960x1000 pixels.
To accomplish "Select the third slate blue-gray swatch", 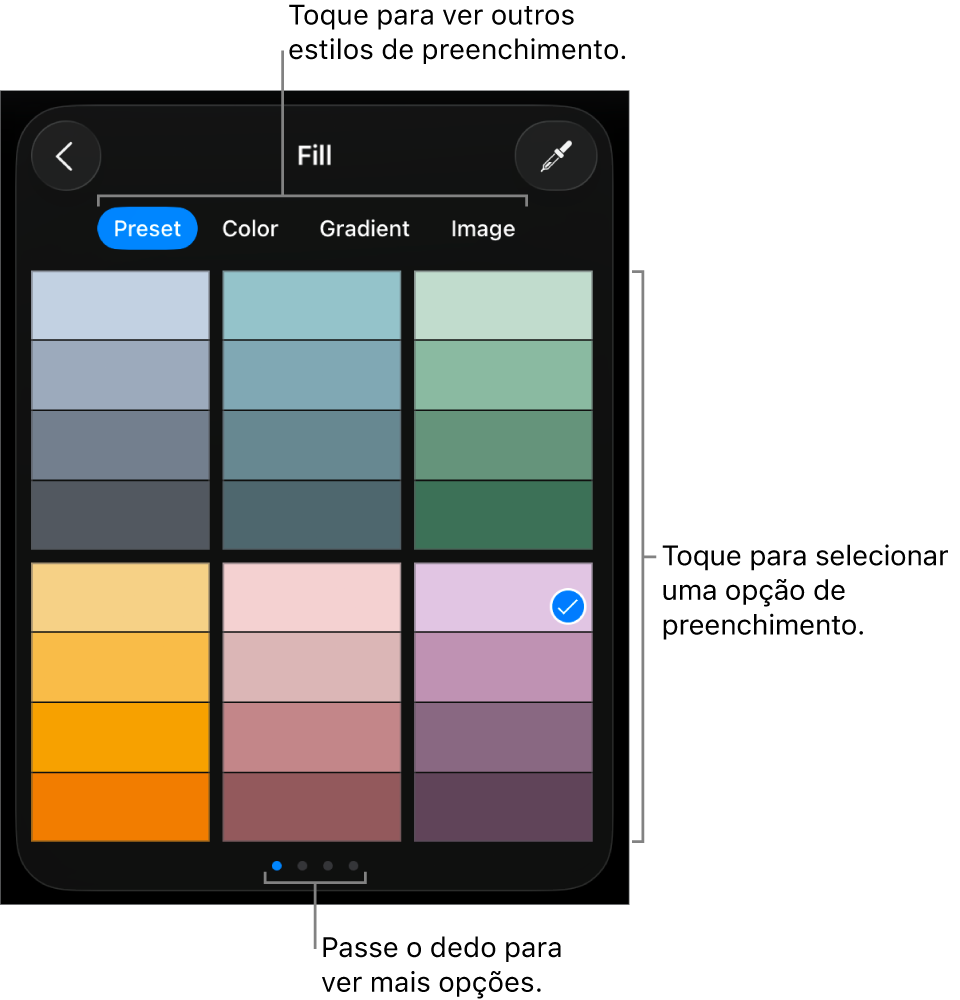I will 121,445.
